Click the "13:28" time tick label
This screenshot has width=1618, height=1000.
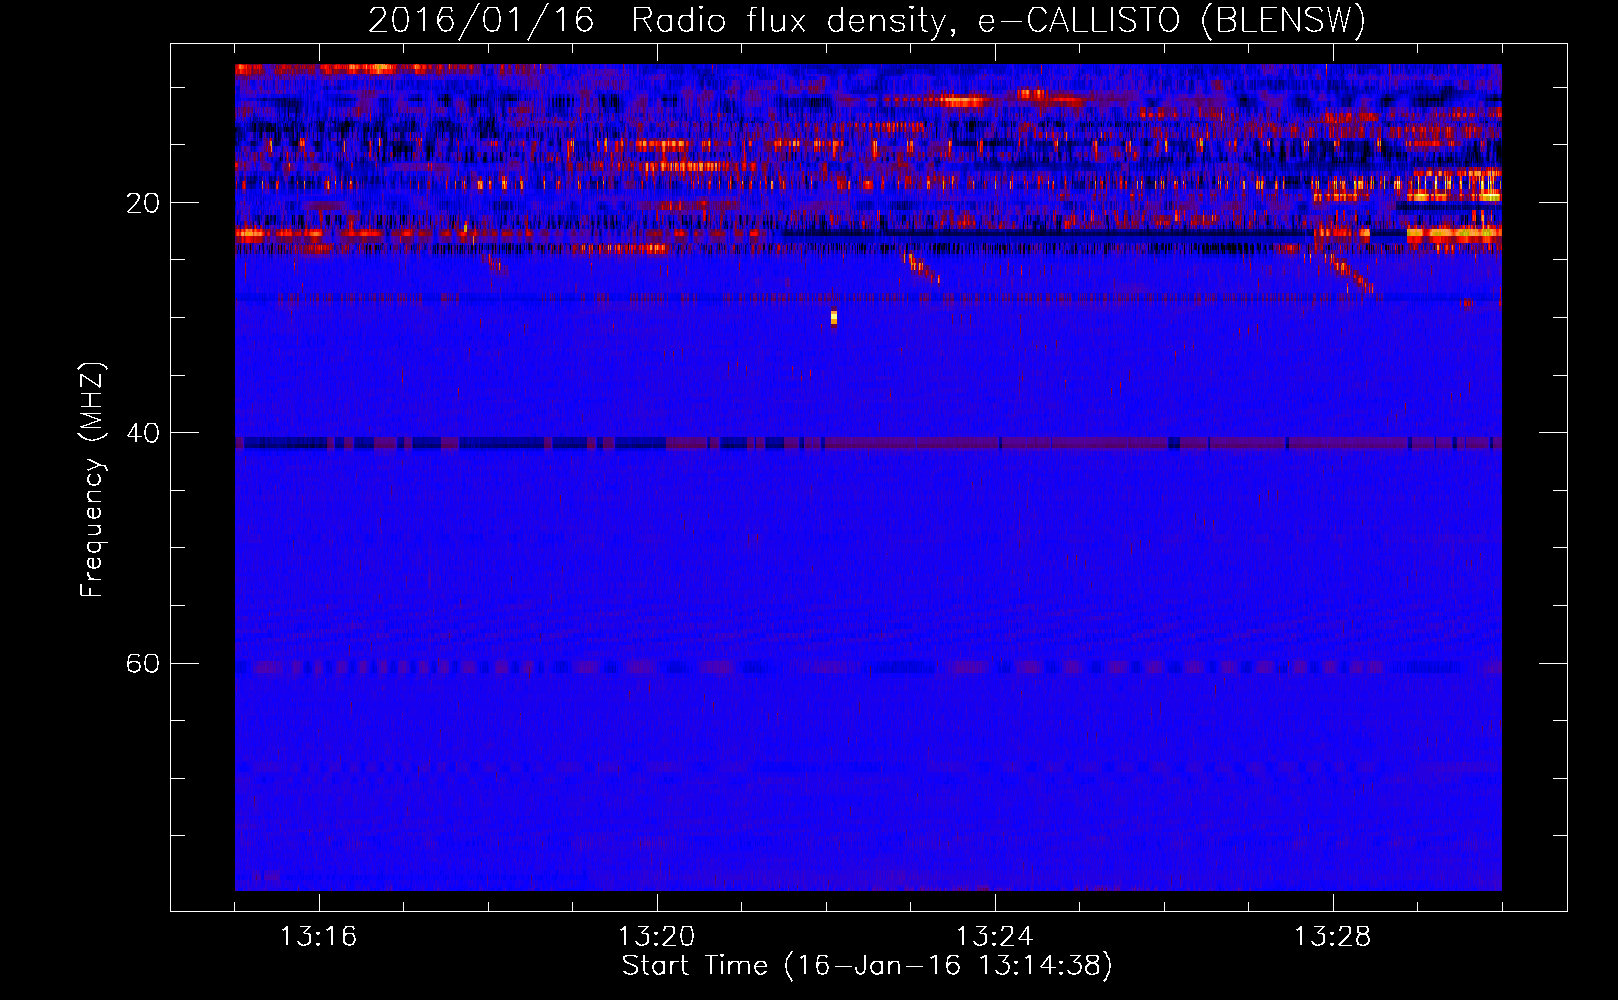tap(1333, 937)
